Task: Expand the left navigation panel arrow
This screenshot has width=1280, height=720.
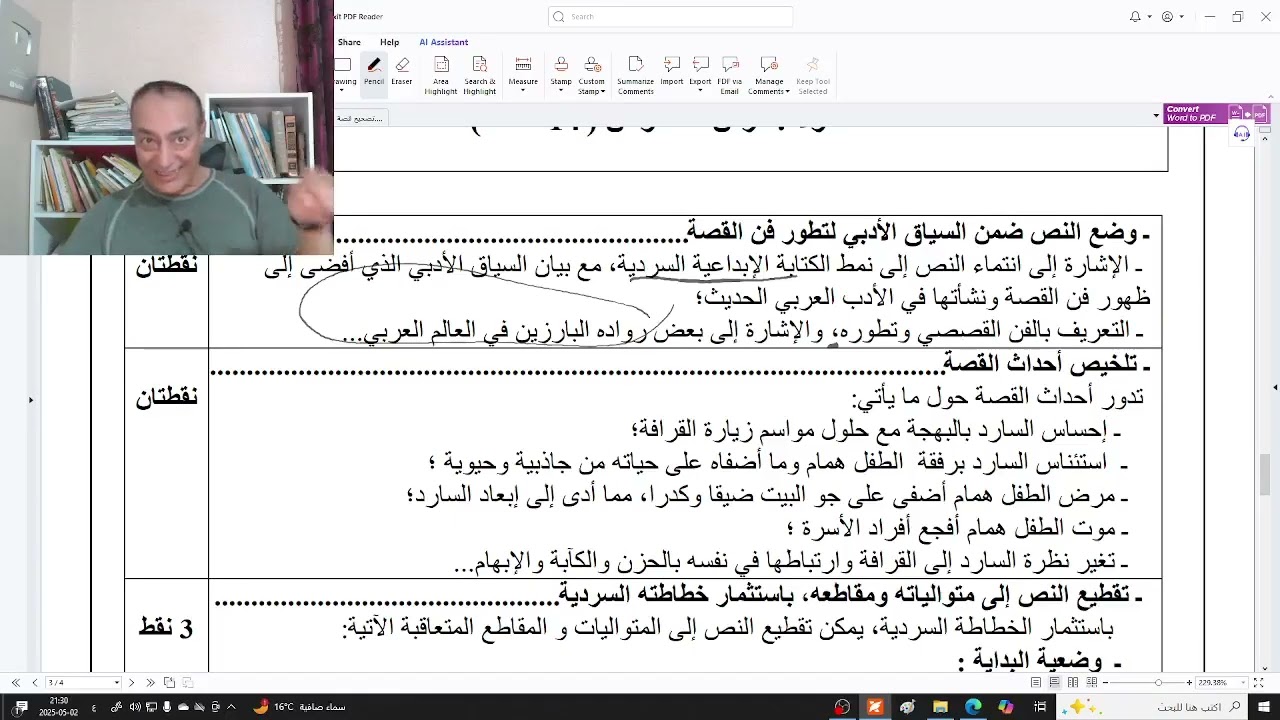Action: coord(31,400)
